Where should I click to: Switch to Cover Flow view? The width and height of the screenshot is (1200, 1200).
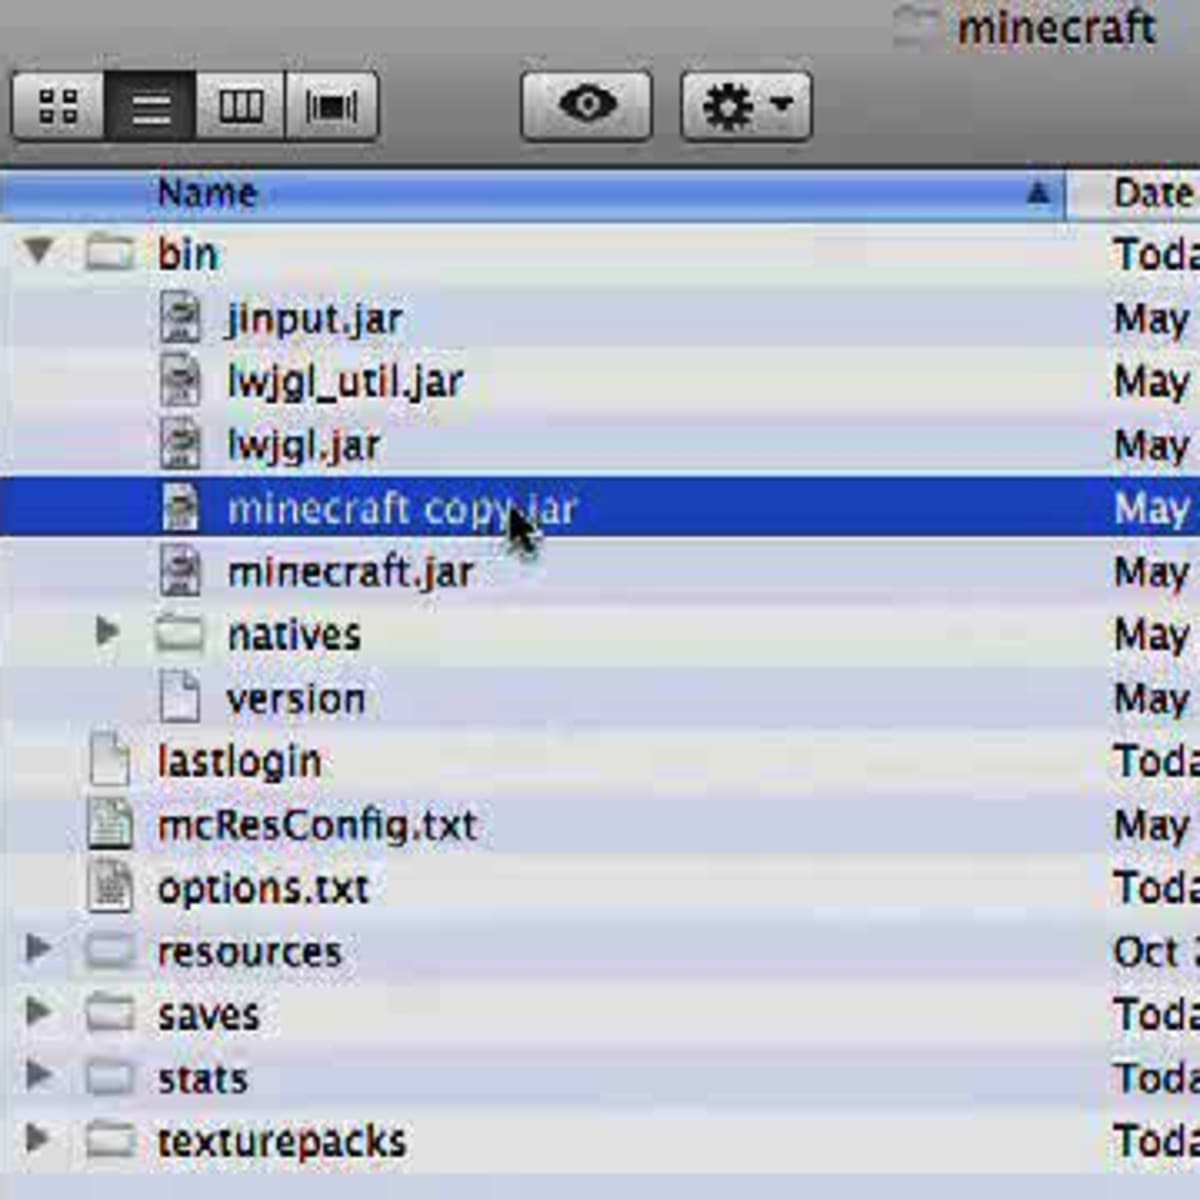pos(331,105)
